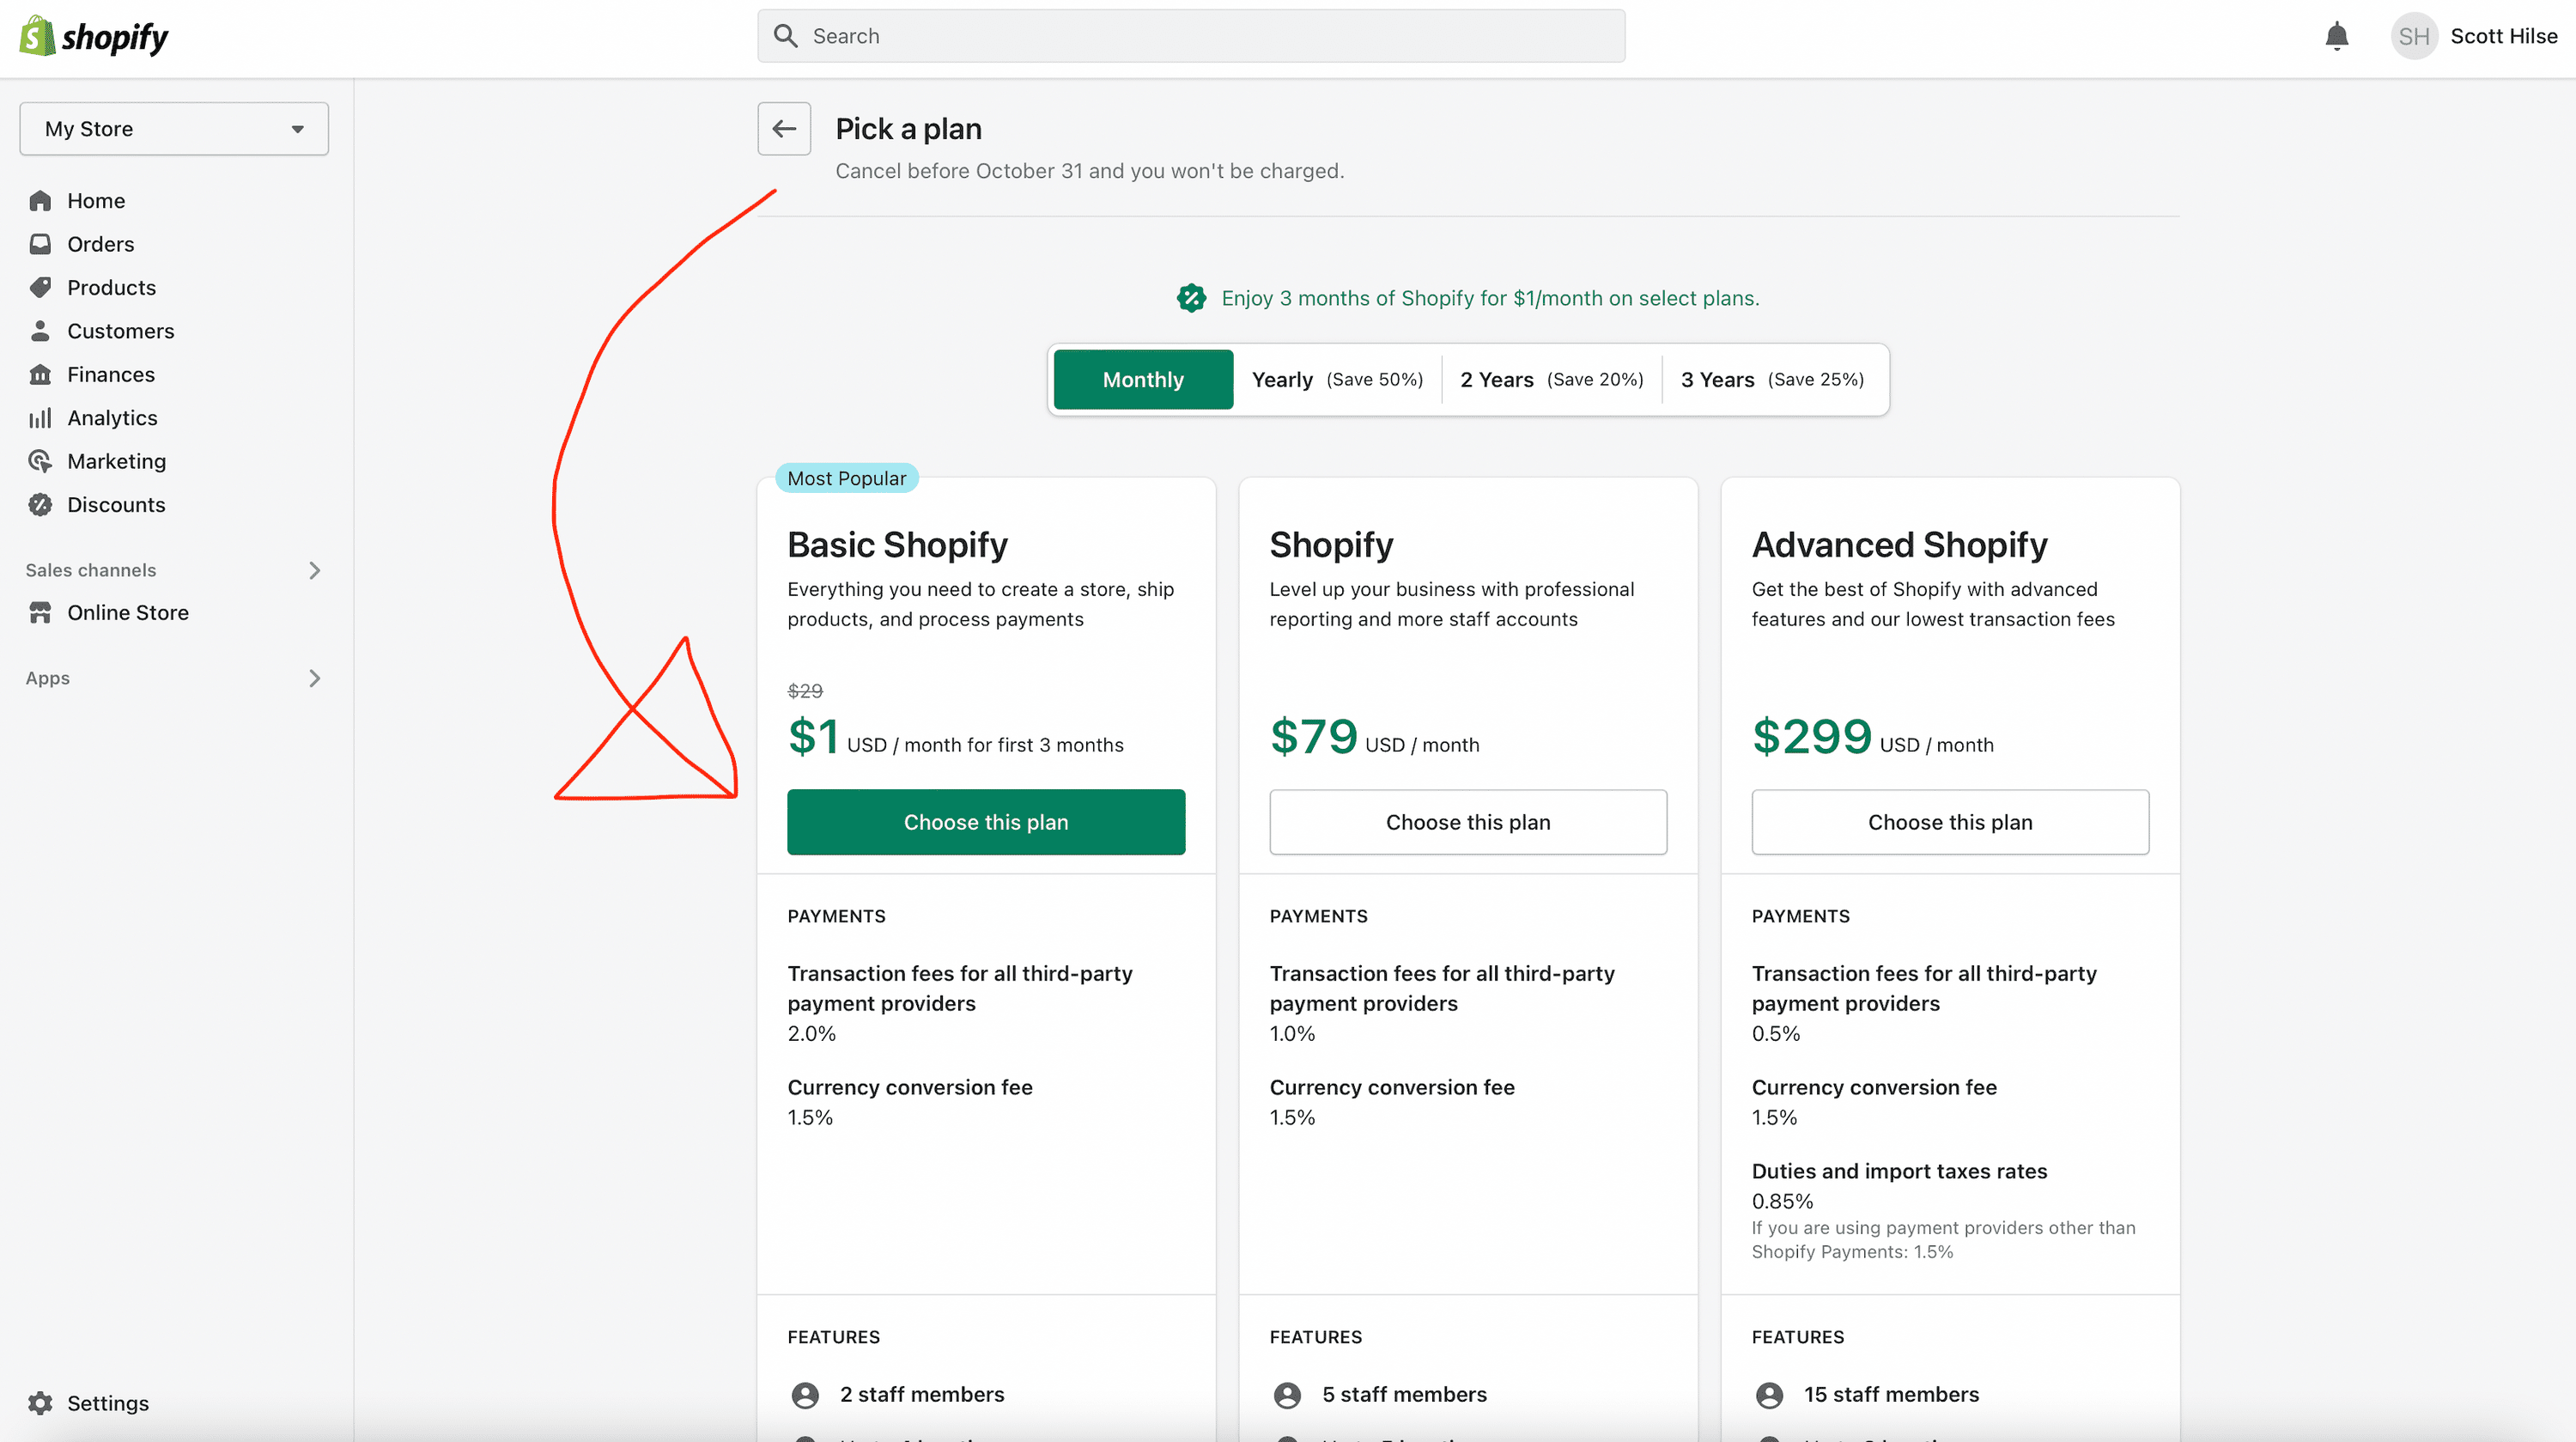Click the Products tag icon
2576x1442 pixels.
click(x=40, y=288)
